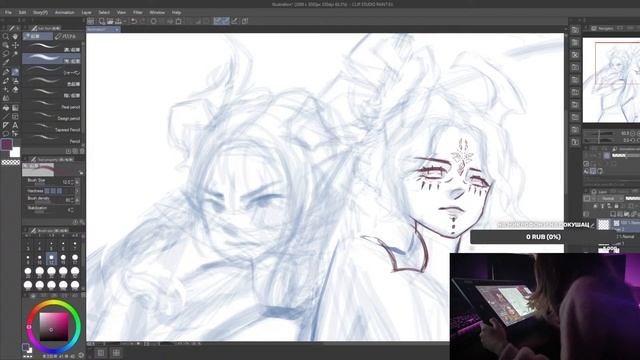
Task: Select the Gradient tool
Action: tap(16, 108)
